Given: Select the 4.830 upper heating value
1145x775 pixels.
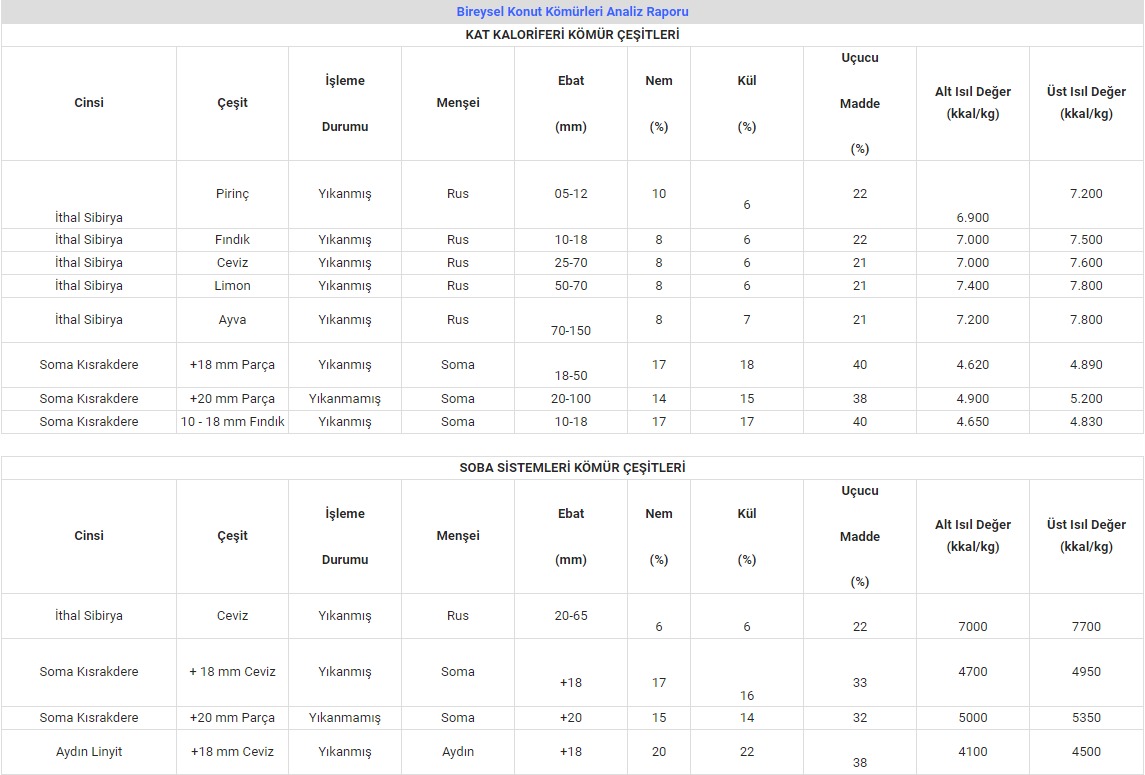Looking at the screenshot, I should 1086,421.
